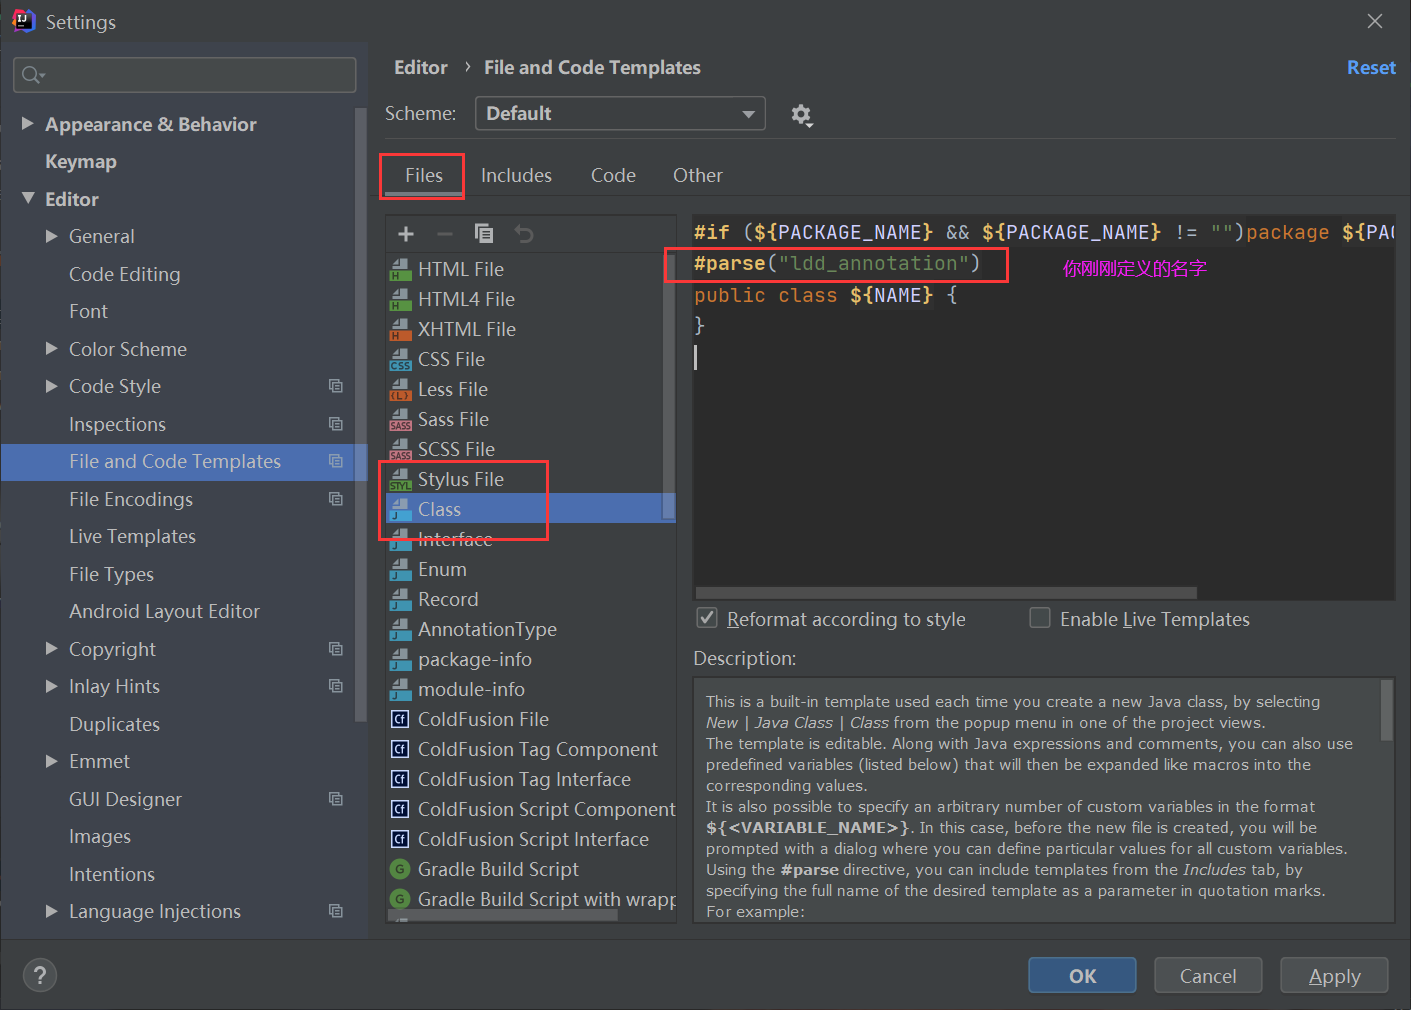This screenshot has height=1010, width=1411.
Task: Uncheck Reformat according to style
Action: click(x=707, y=618)
